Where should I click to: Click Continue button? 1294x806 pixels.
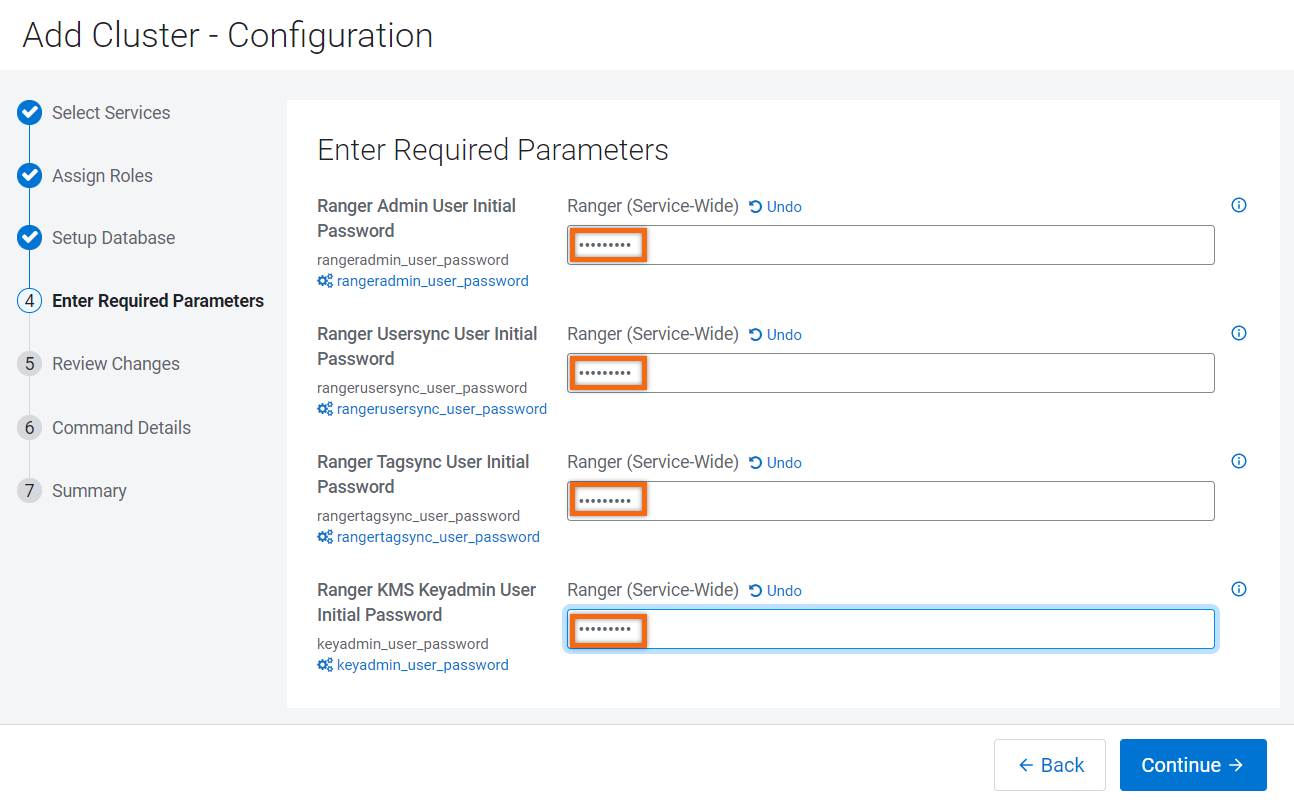point(1193,765)
